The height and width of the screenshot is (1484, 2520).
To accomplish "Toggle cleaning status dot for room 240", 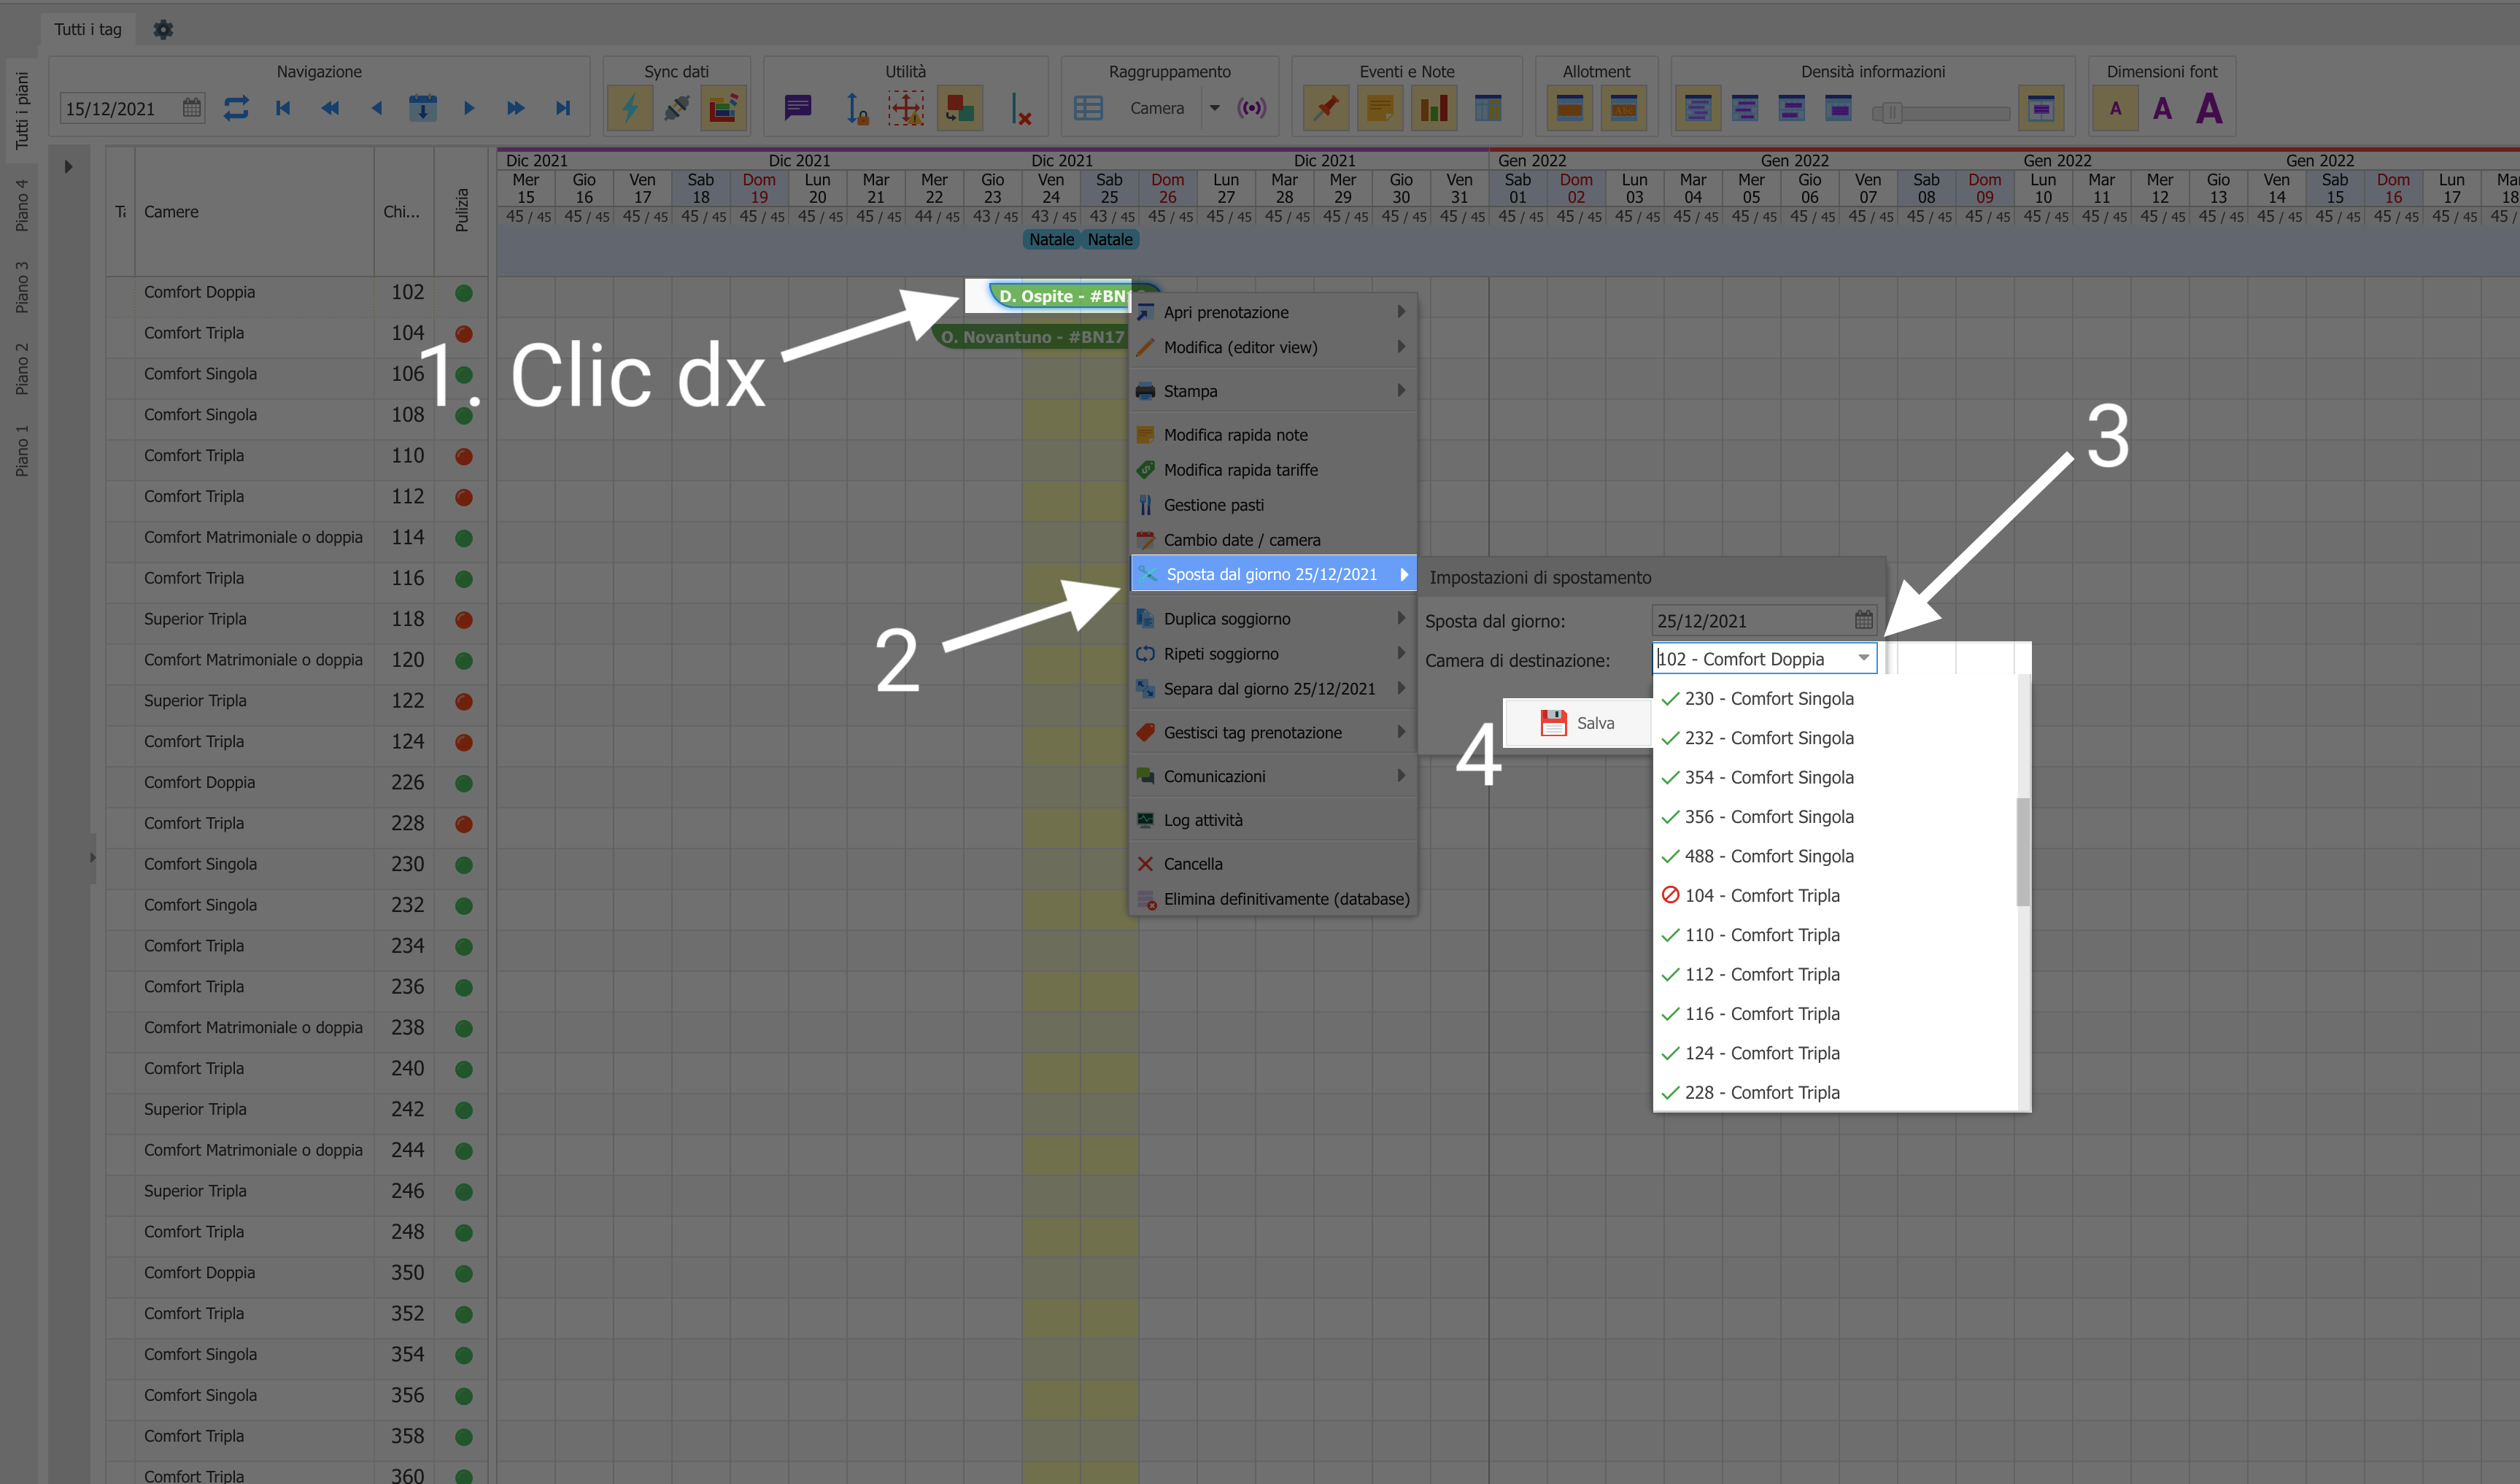I will click(464, 1069).
